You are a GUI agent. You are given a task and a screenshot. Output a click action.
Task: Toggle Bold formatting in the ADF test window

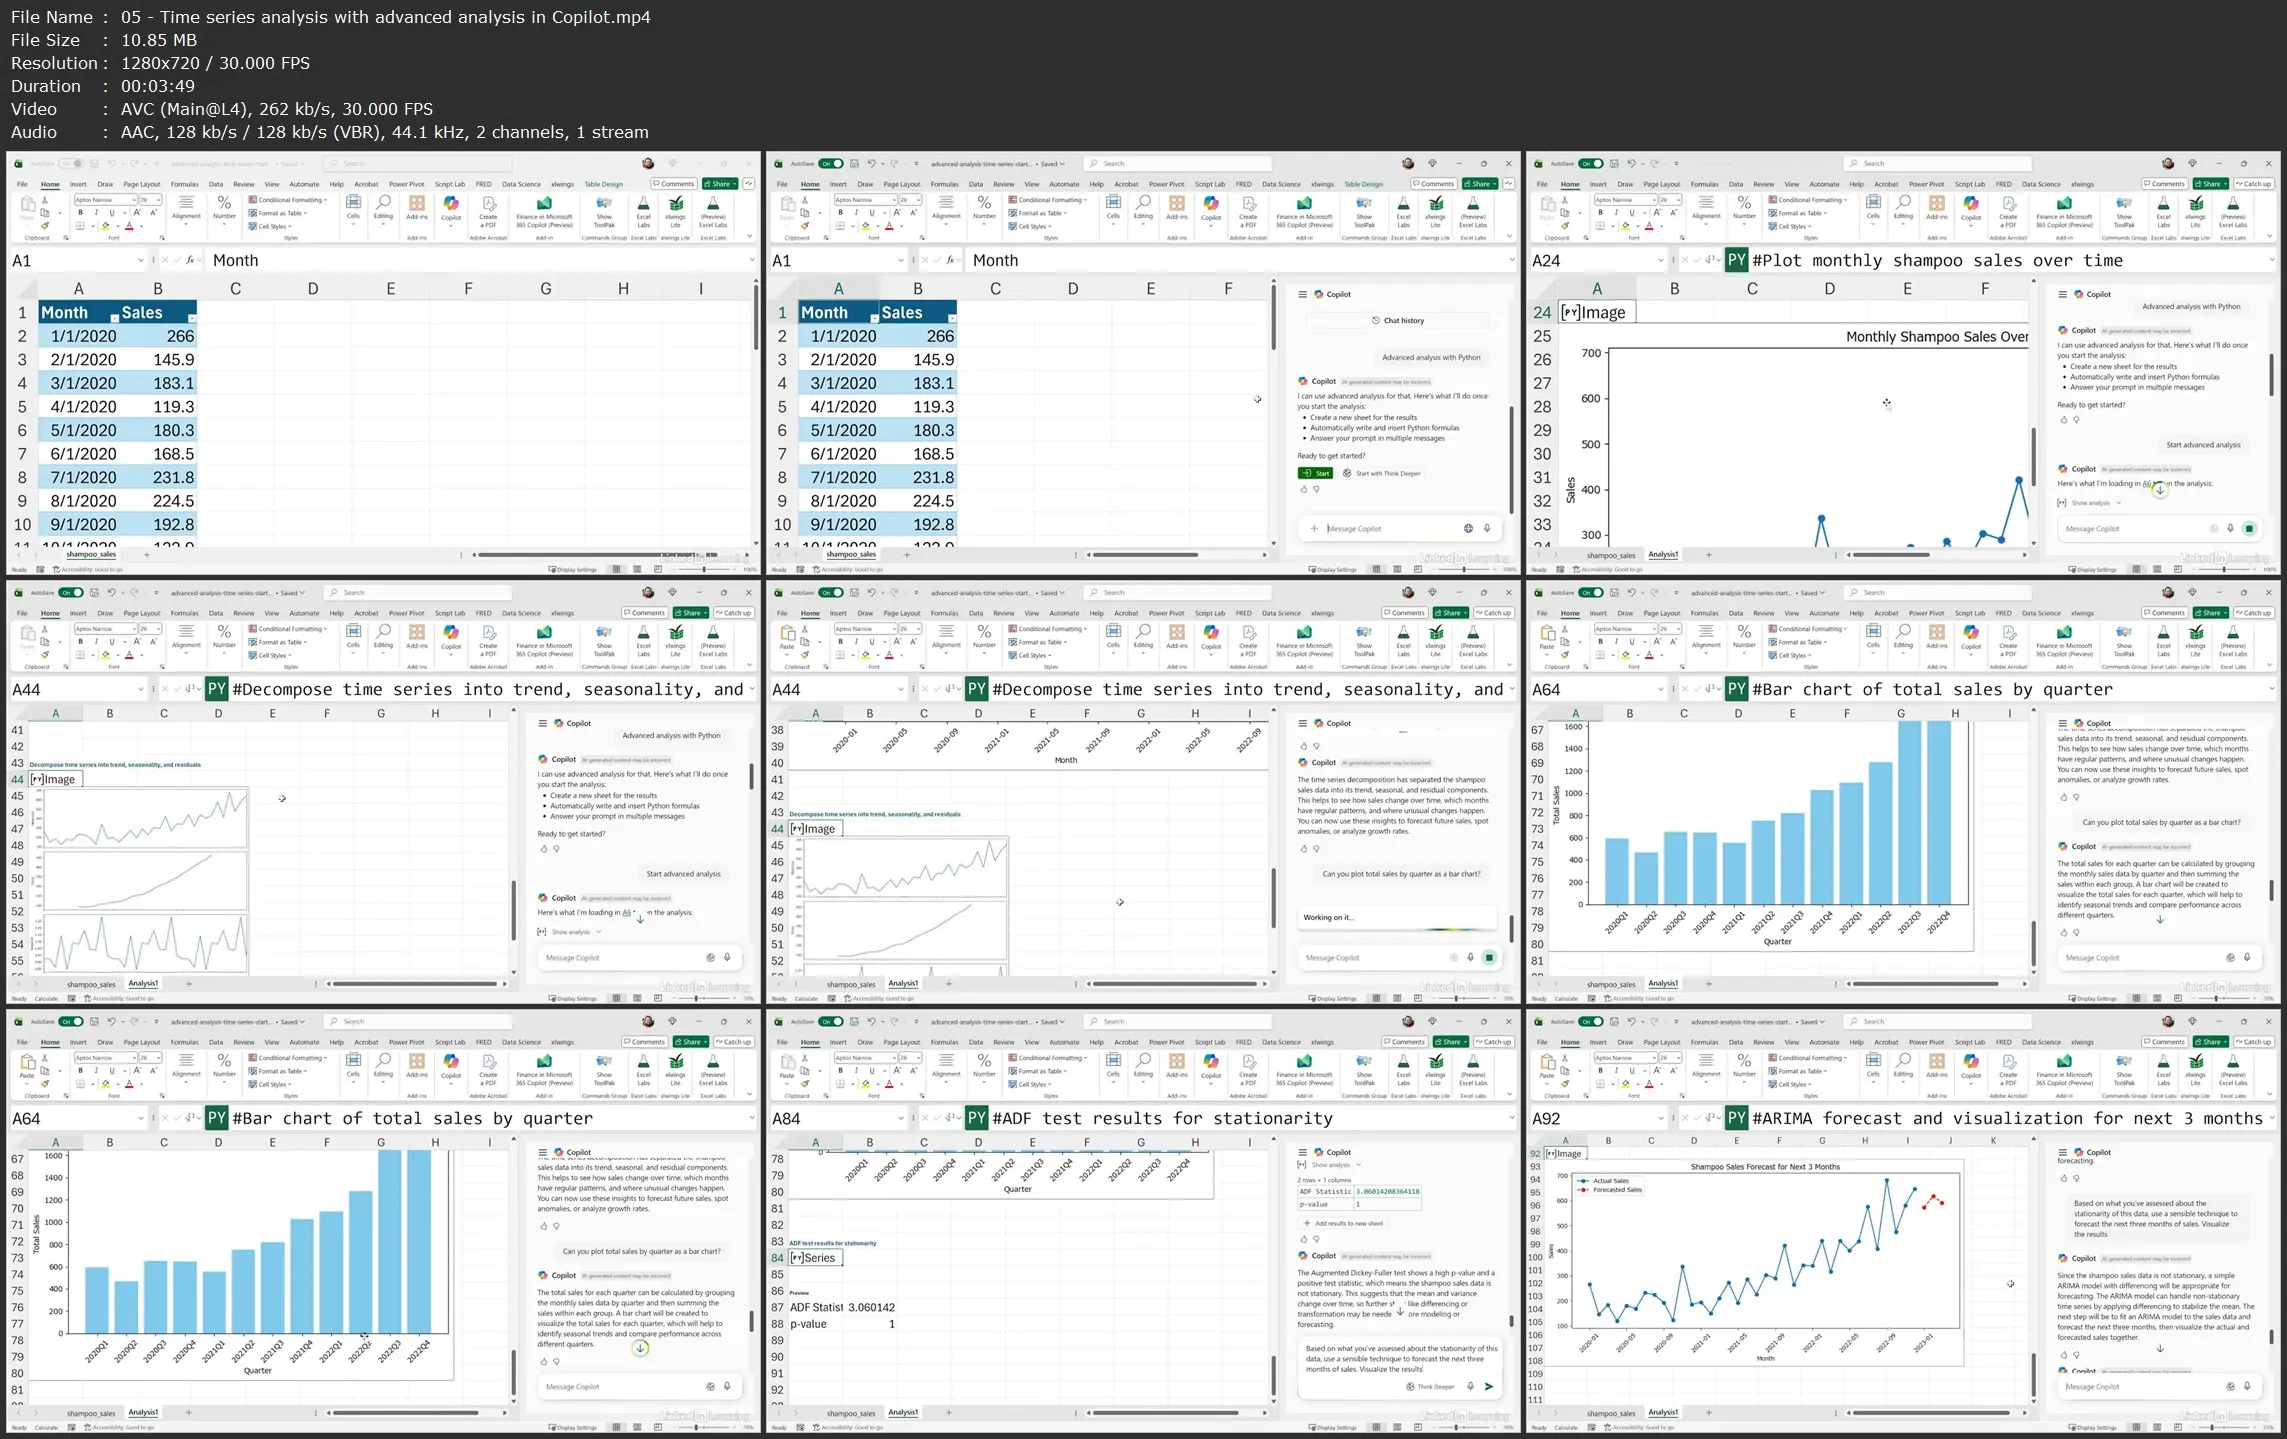click(x=841, y=1070)
